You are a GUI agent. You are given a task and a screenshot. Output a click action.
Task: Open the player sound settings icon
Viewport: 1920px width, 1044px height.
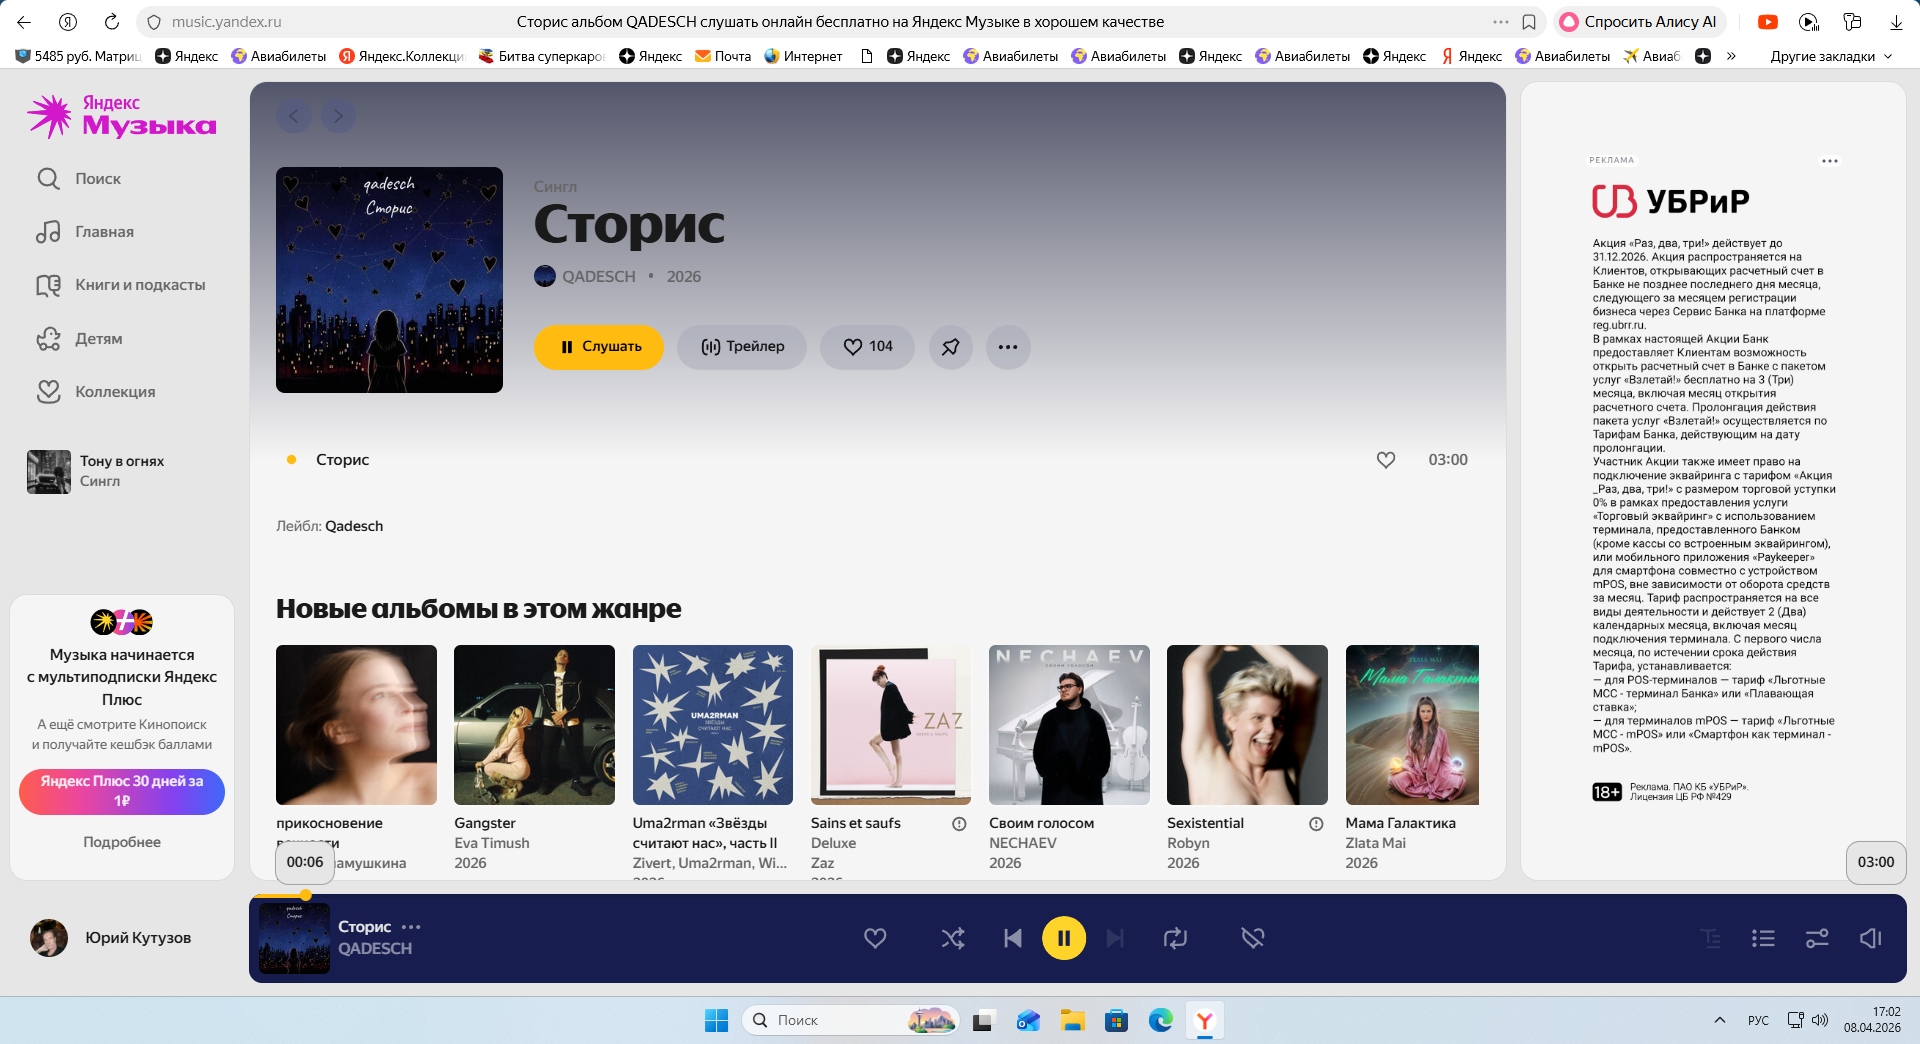pos(1817,938)
